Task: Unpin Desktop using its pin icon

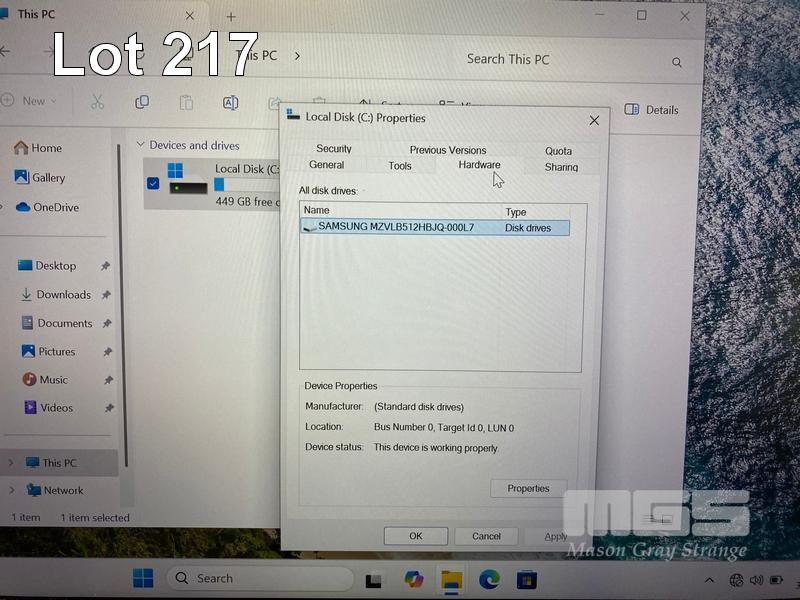Action: [x=105, y=266]
